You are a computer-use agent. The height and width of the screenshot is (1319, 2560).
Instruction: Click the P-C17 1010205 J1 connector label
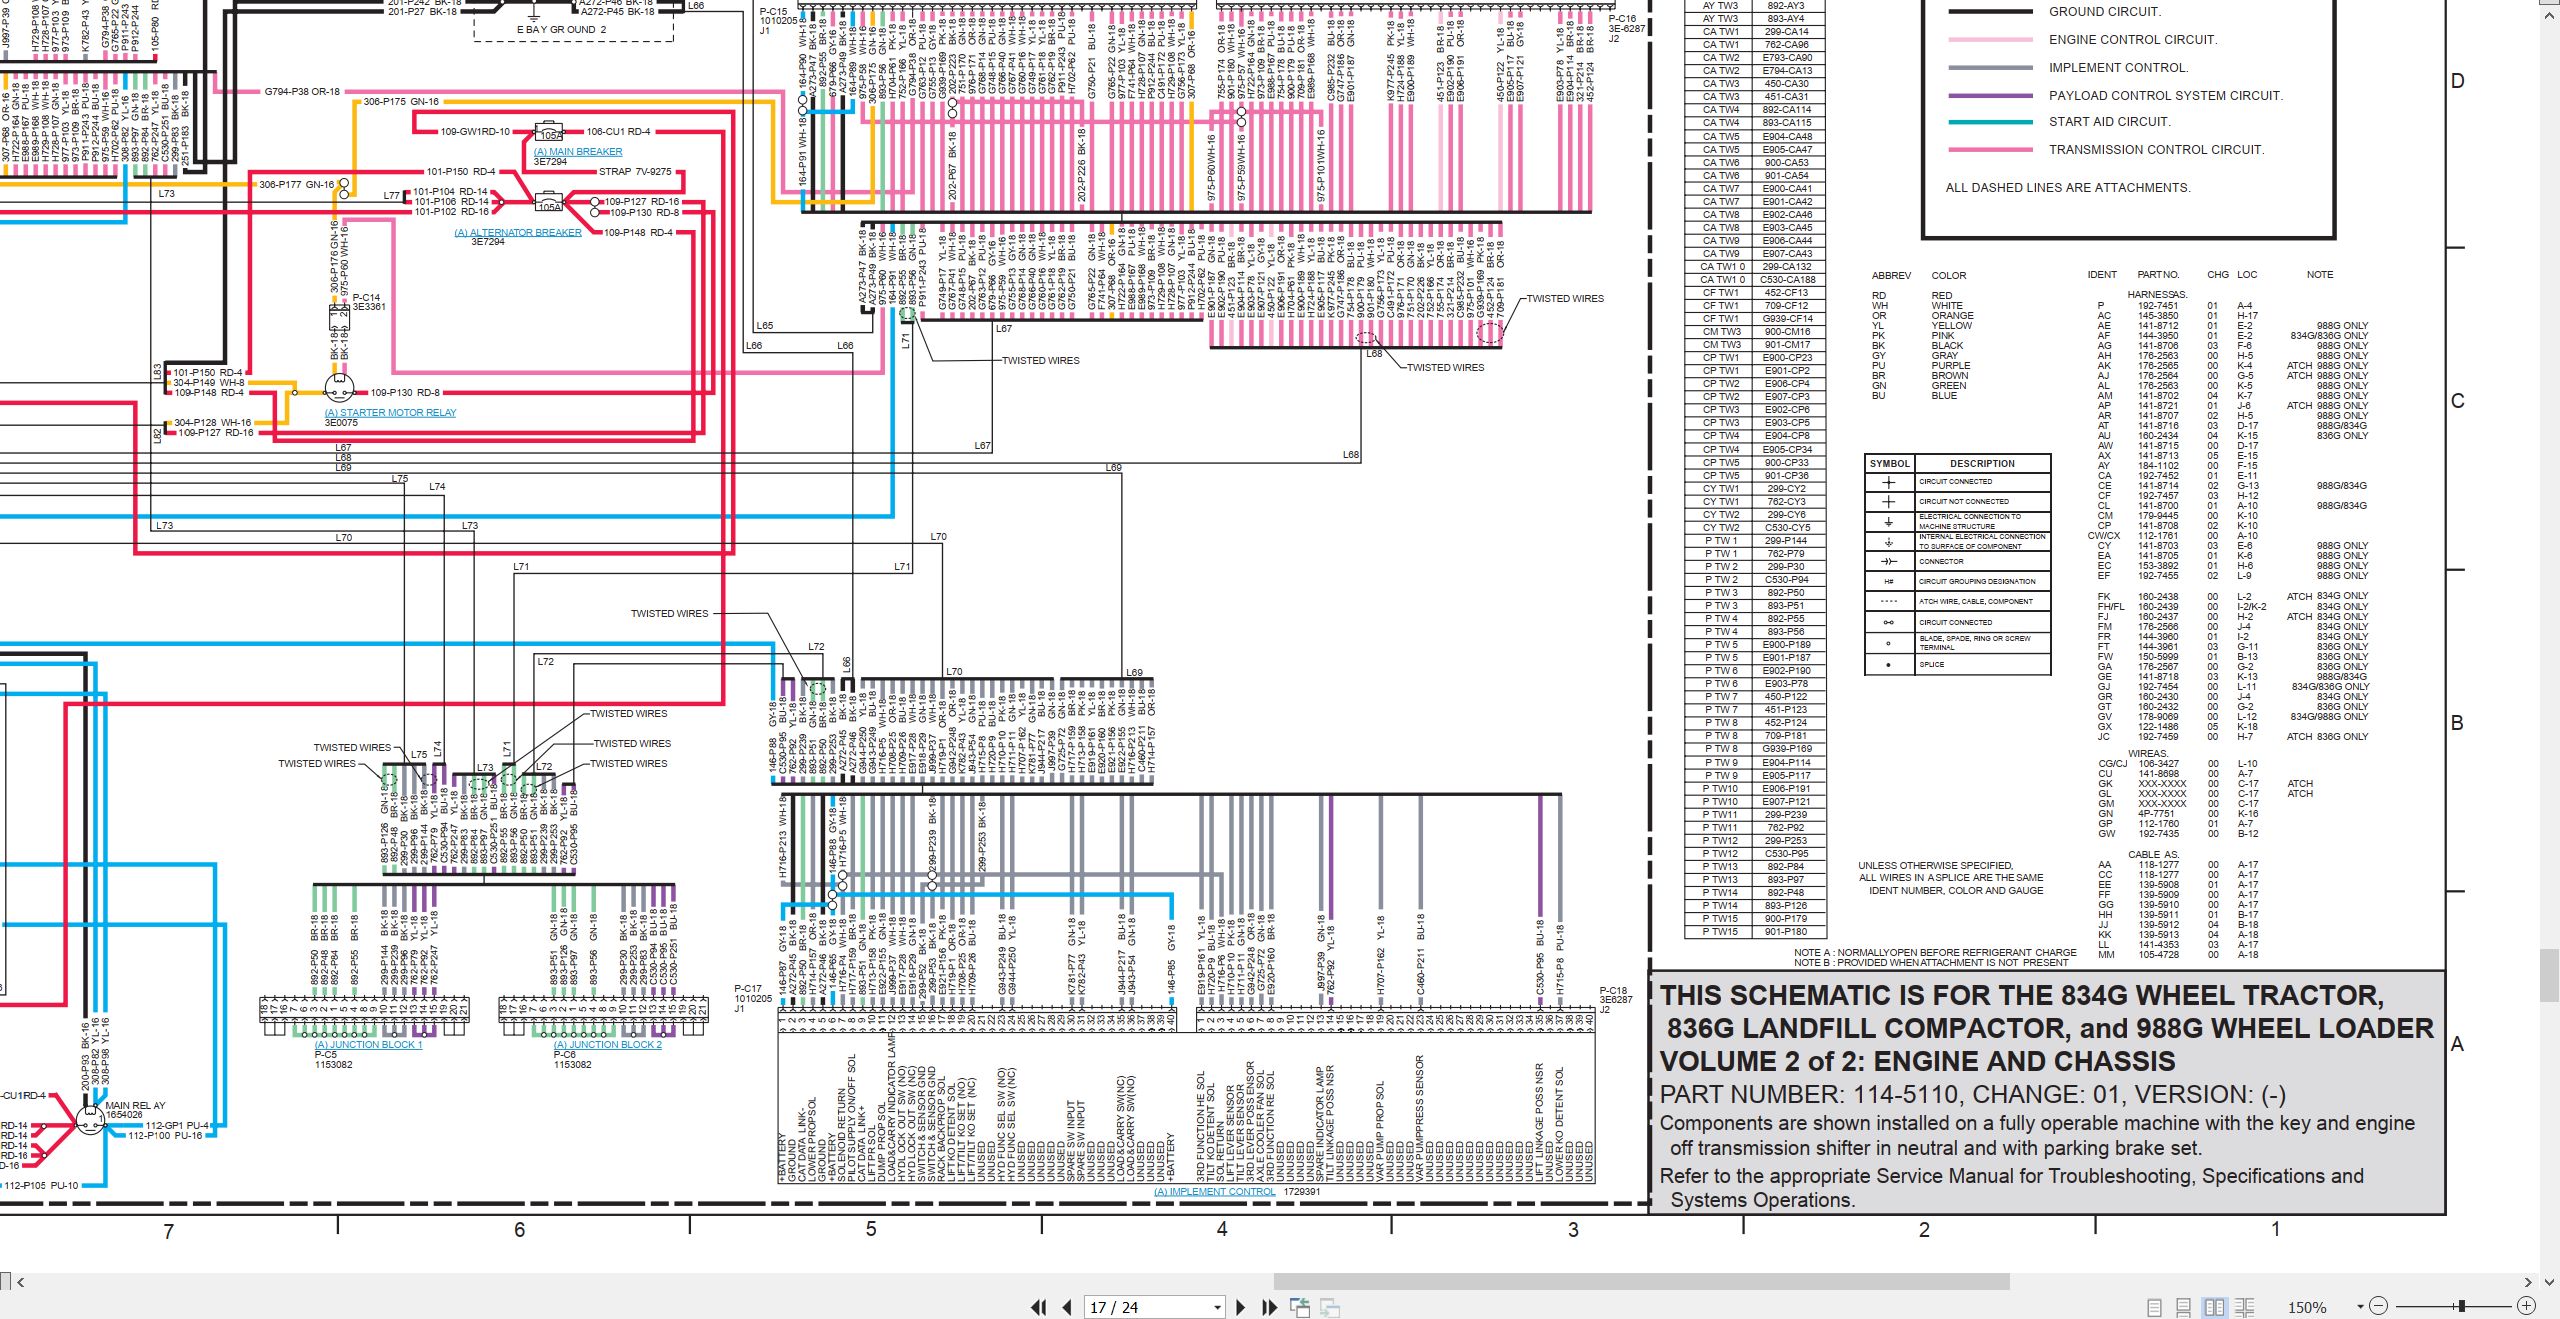pos(752,998)
